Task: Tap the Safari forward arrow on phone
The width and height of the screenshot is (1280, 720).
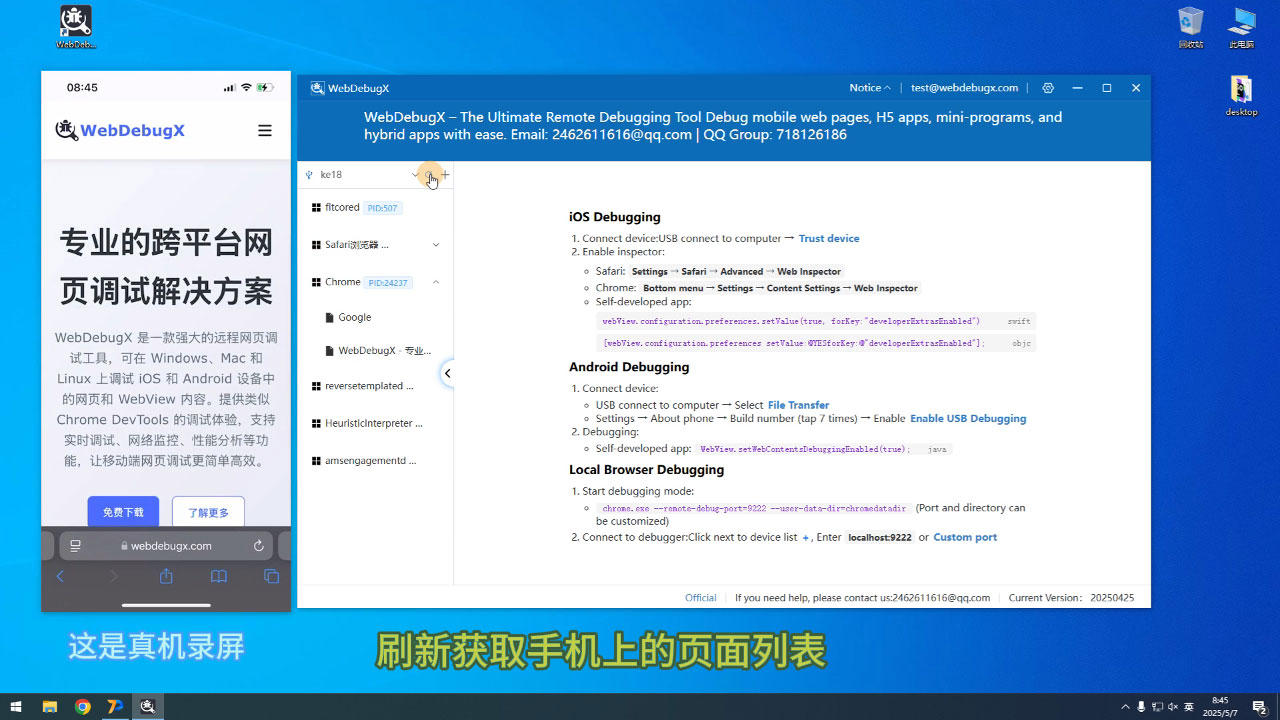Action: 113,576
